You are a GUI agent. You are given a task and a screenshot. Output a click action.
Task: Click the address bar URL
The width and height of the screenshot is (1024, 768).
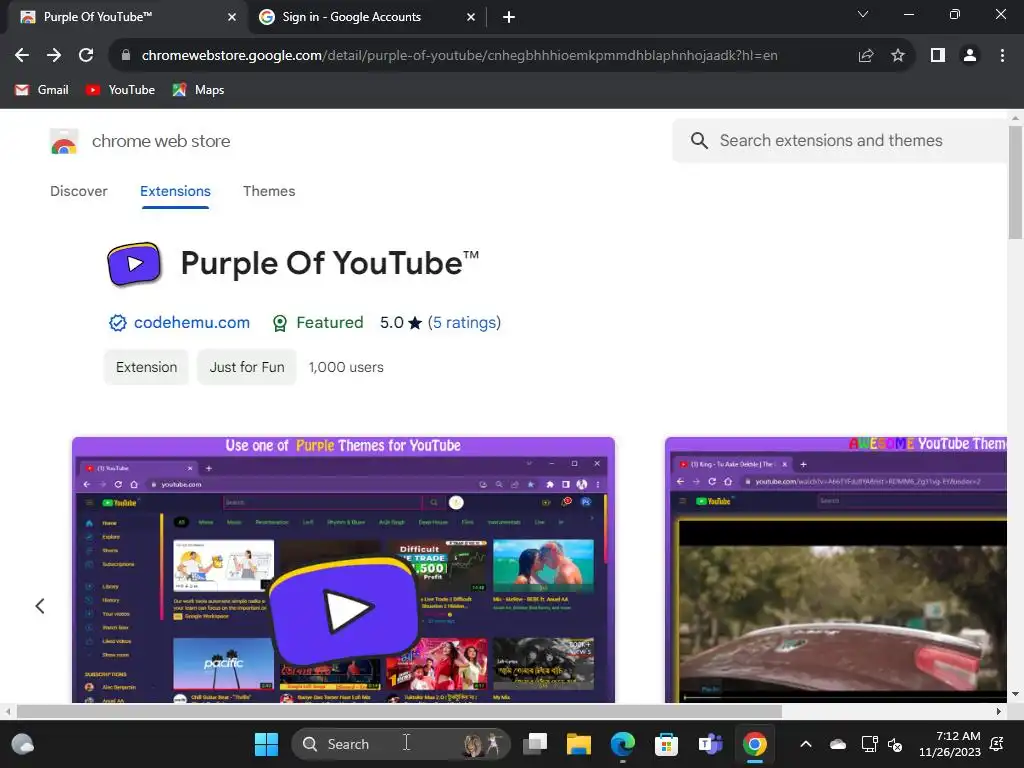(x=459, y=56)
